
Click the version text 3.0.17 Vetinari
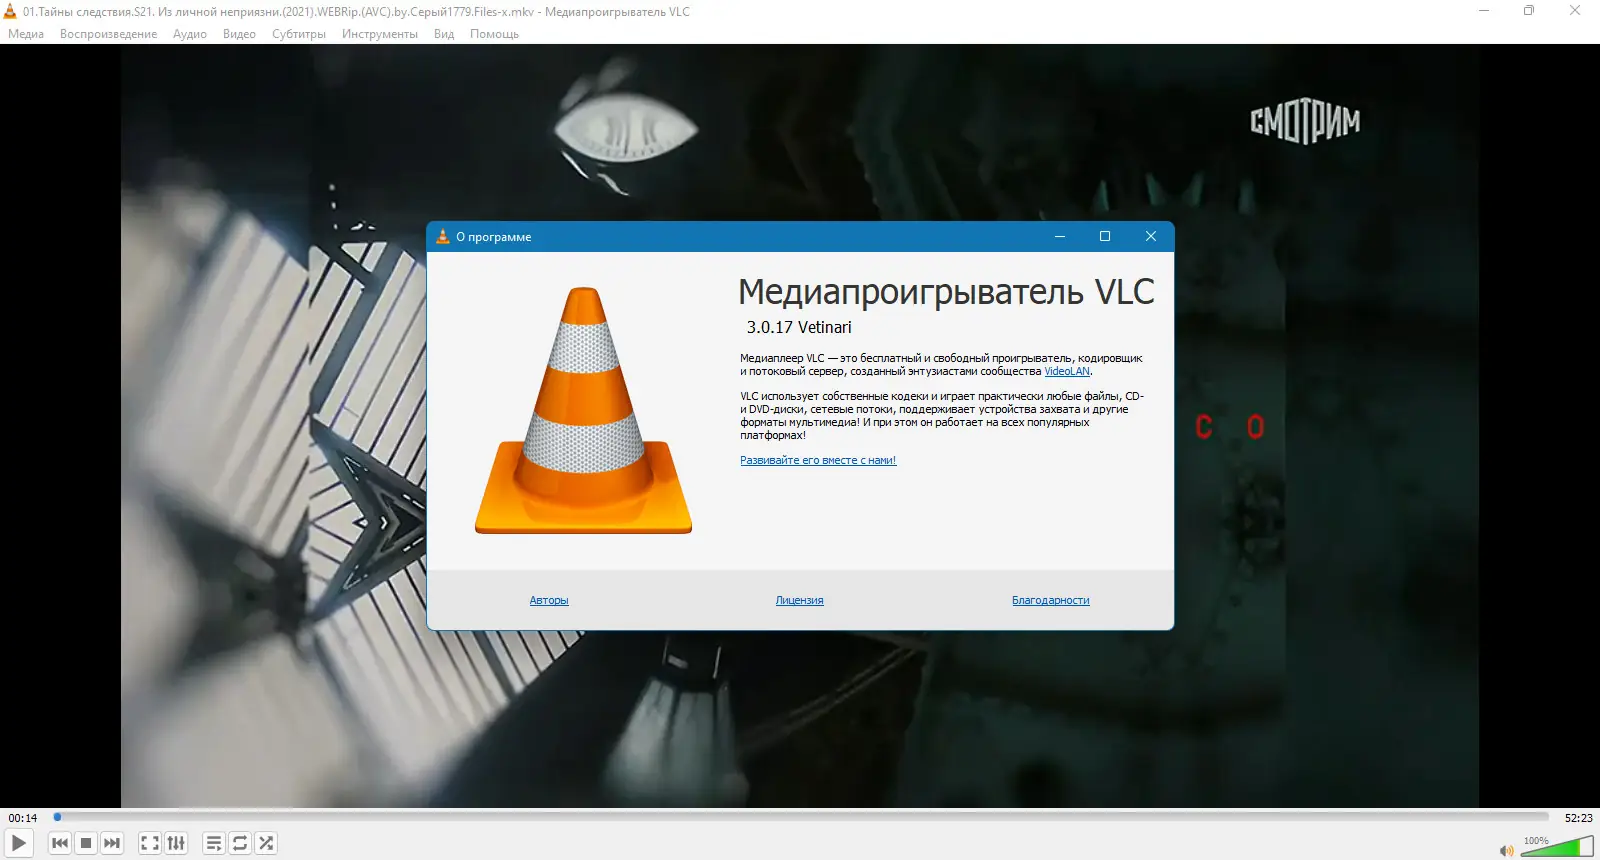pos(799,327)
